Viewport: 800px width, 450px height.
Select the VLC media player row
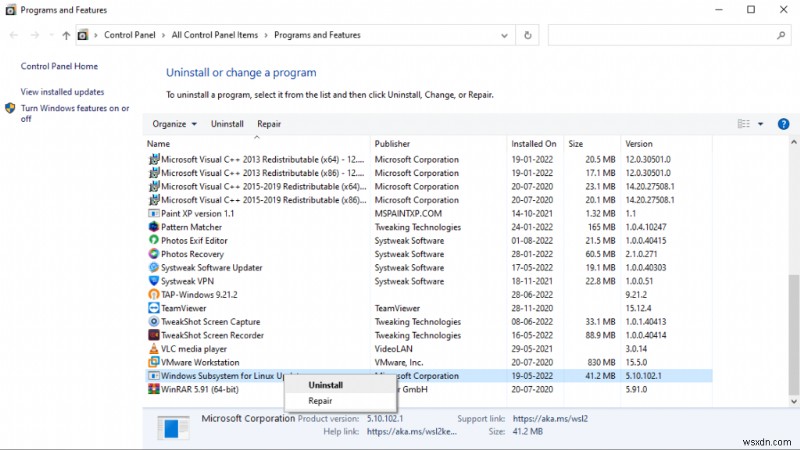(428, 349)
